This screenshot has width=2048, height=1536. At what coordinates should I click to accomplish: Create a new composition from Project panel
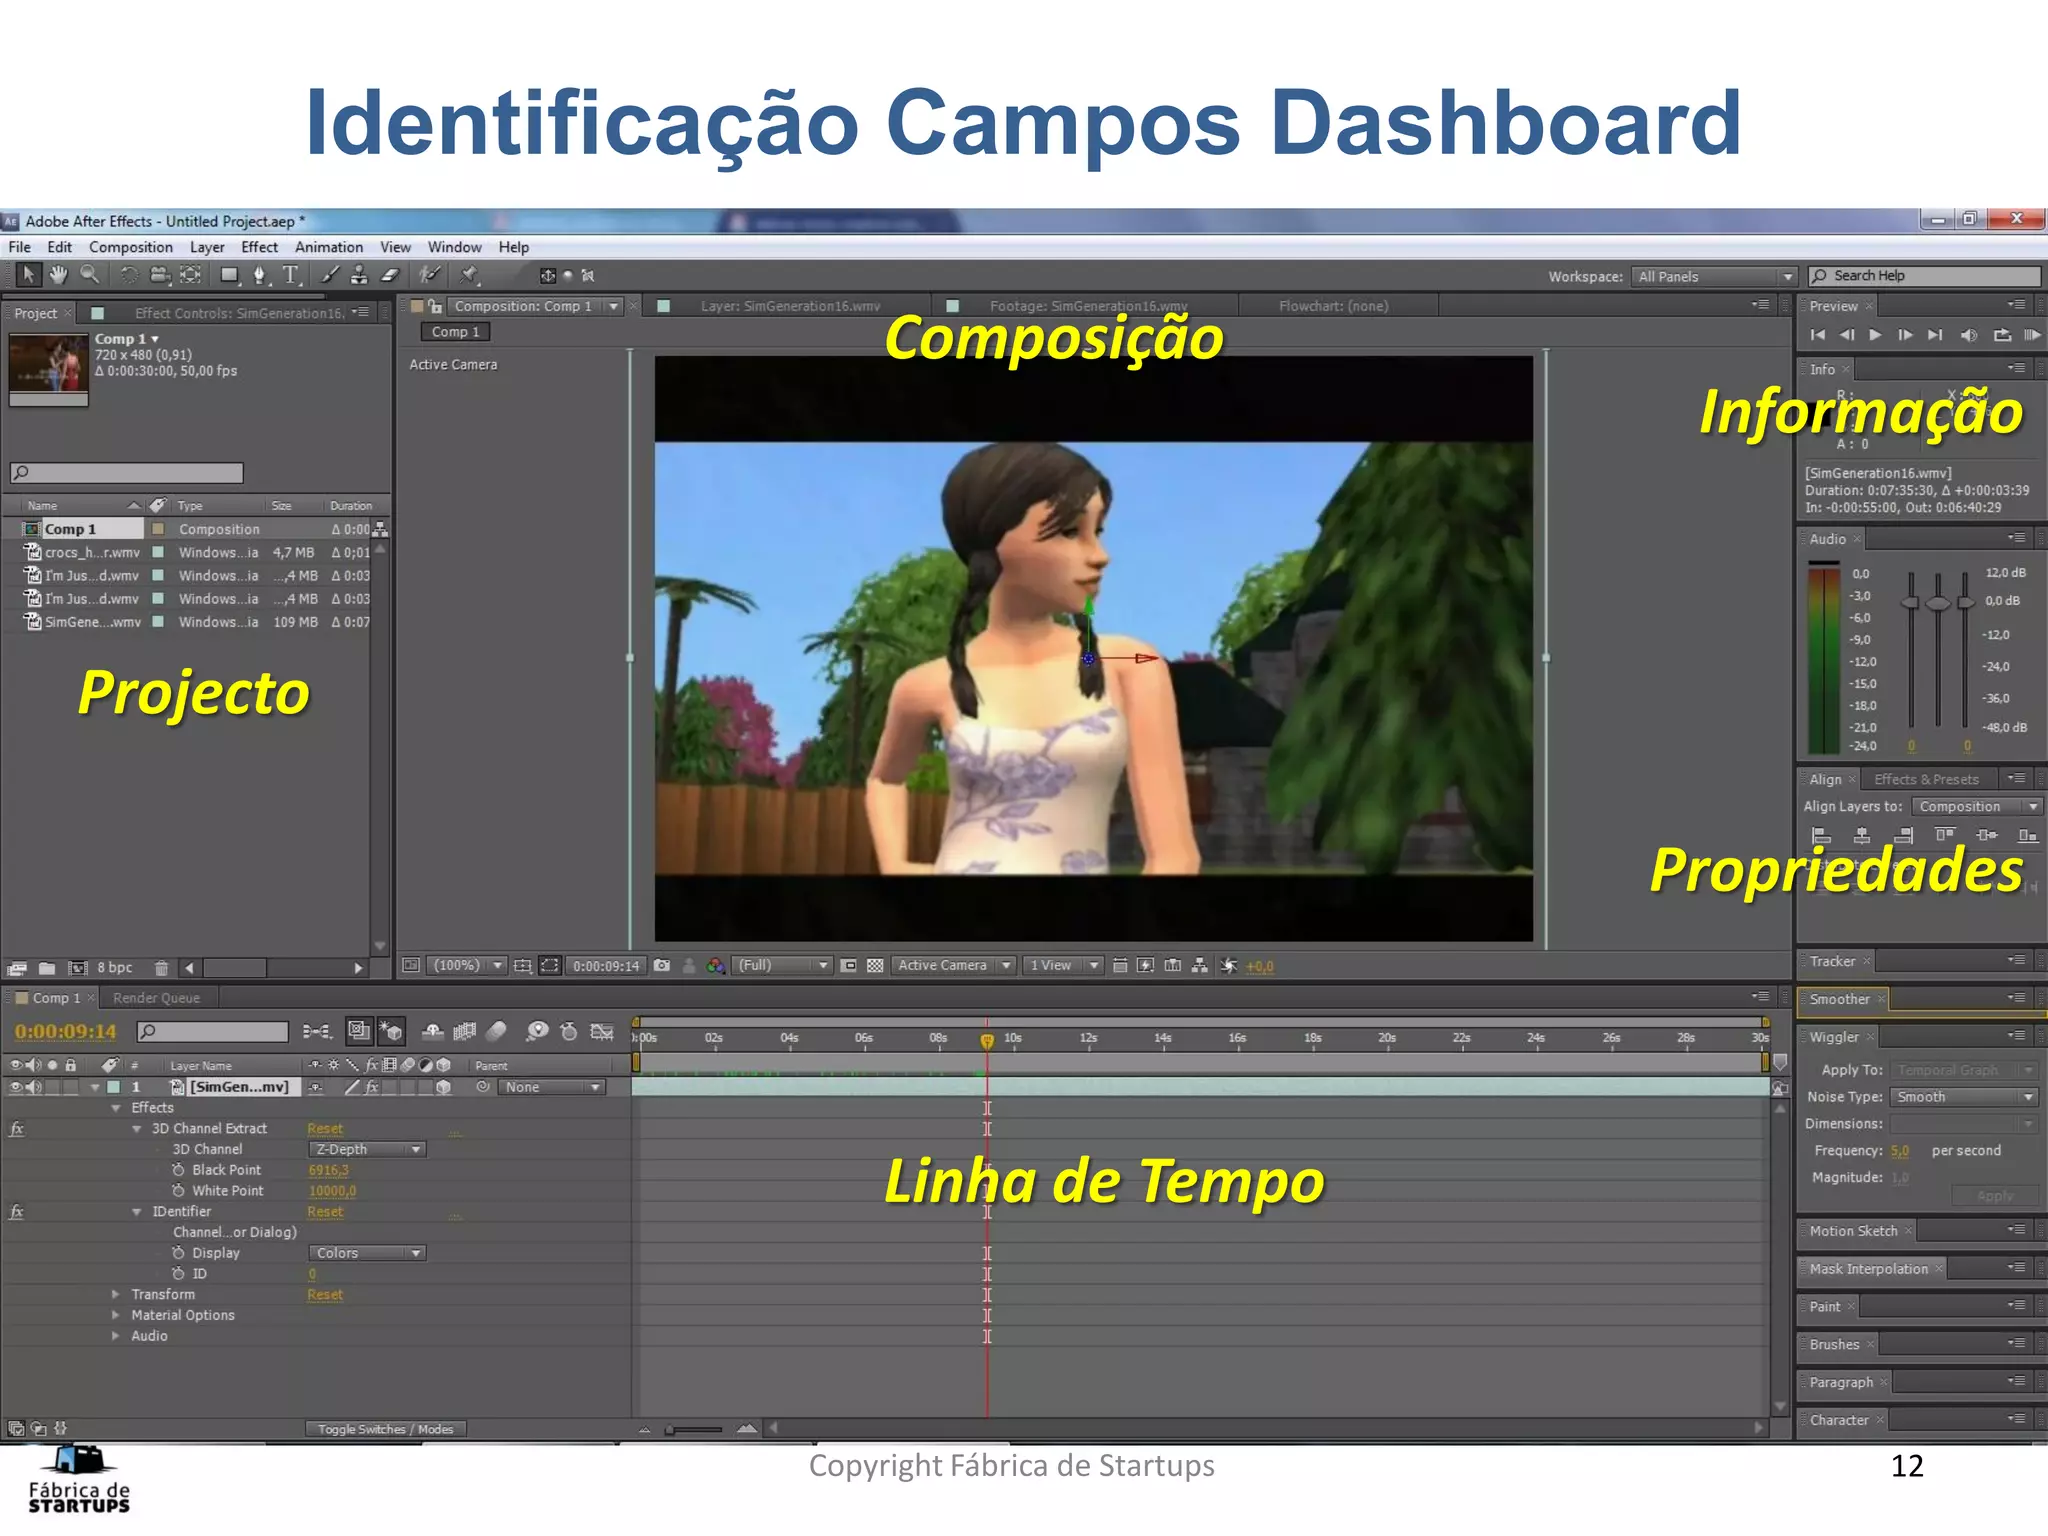78,968
